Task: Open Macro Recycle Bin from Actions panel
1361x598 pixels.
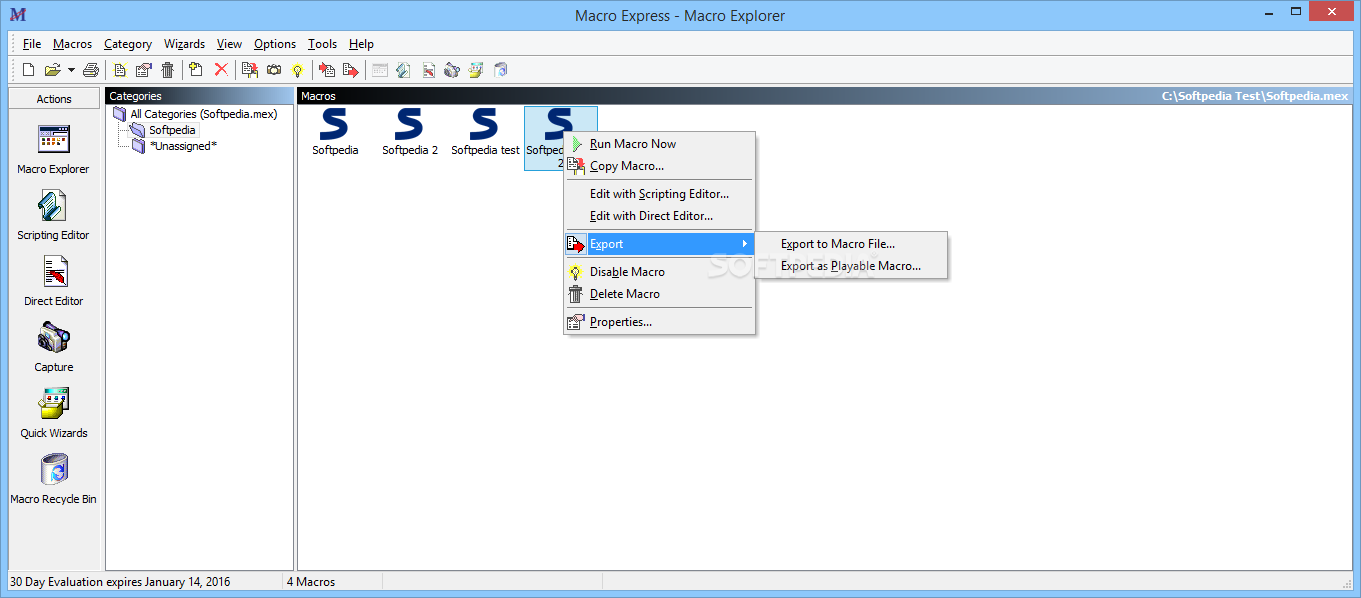Action: click(53, 479)
